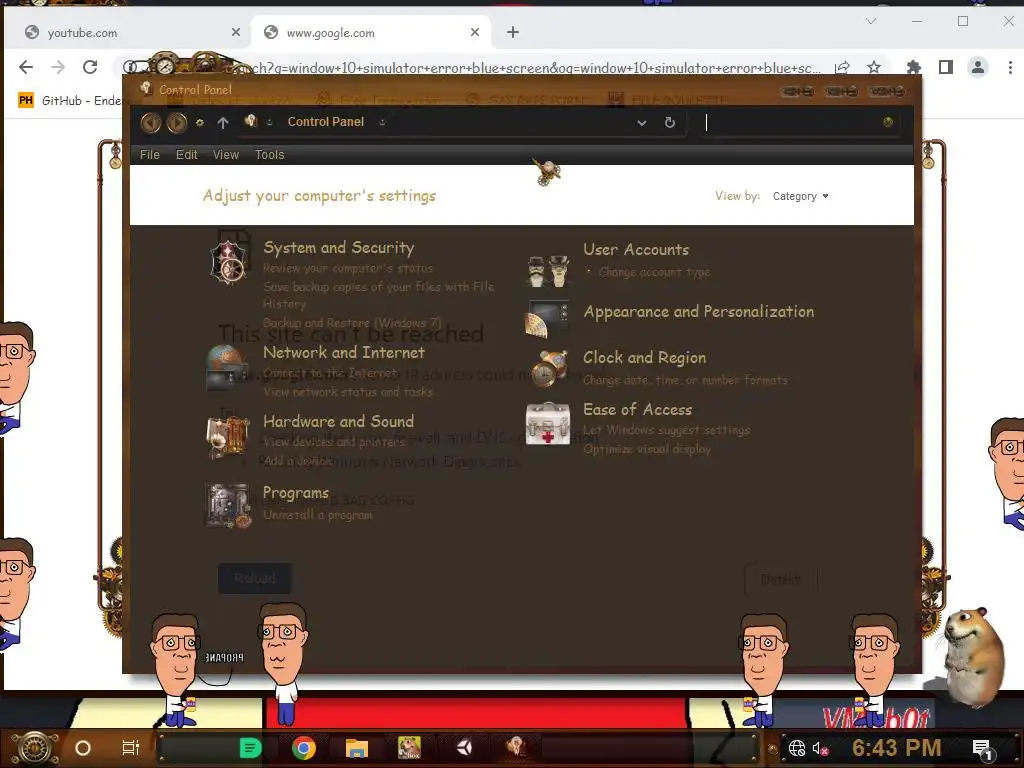
Task: Open Chrome extensions puzzle icon
Action: click(x=914, y=67)
